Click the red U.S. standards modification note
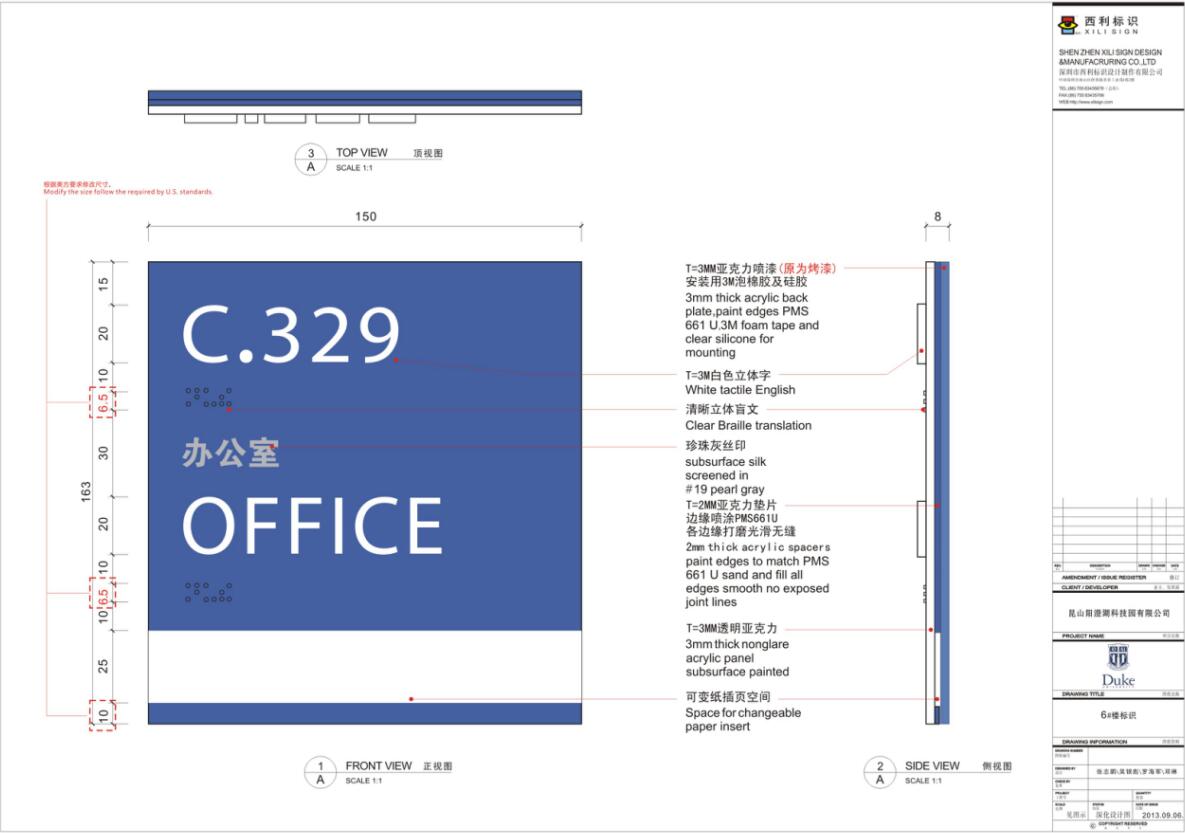 (x=128, y=188)
